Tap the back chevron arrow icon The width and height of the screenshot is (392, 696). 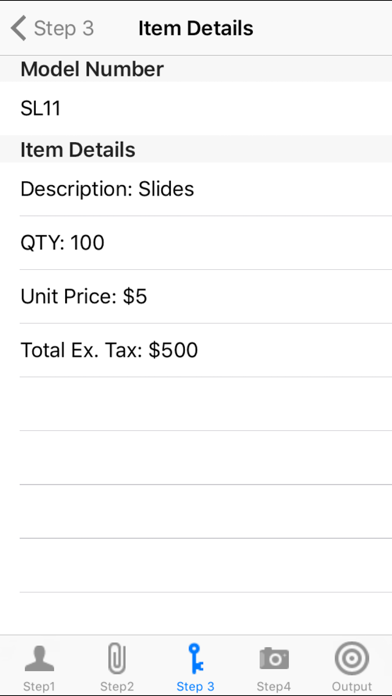tap(19, 28)
